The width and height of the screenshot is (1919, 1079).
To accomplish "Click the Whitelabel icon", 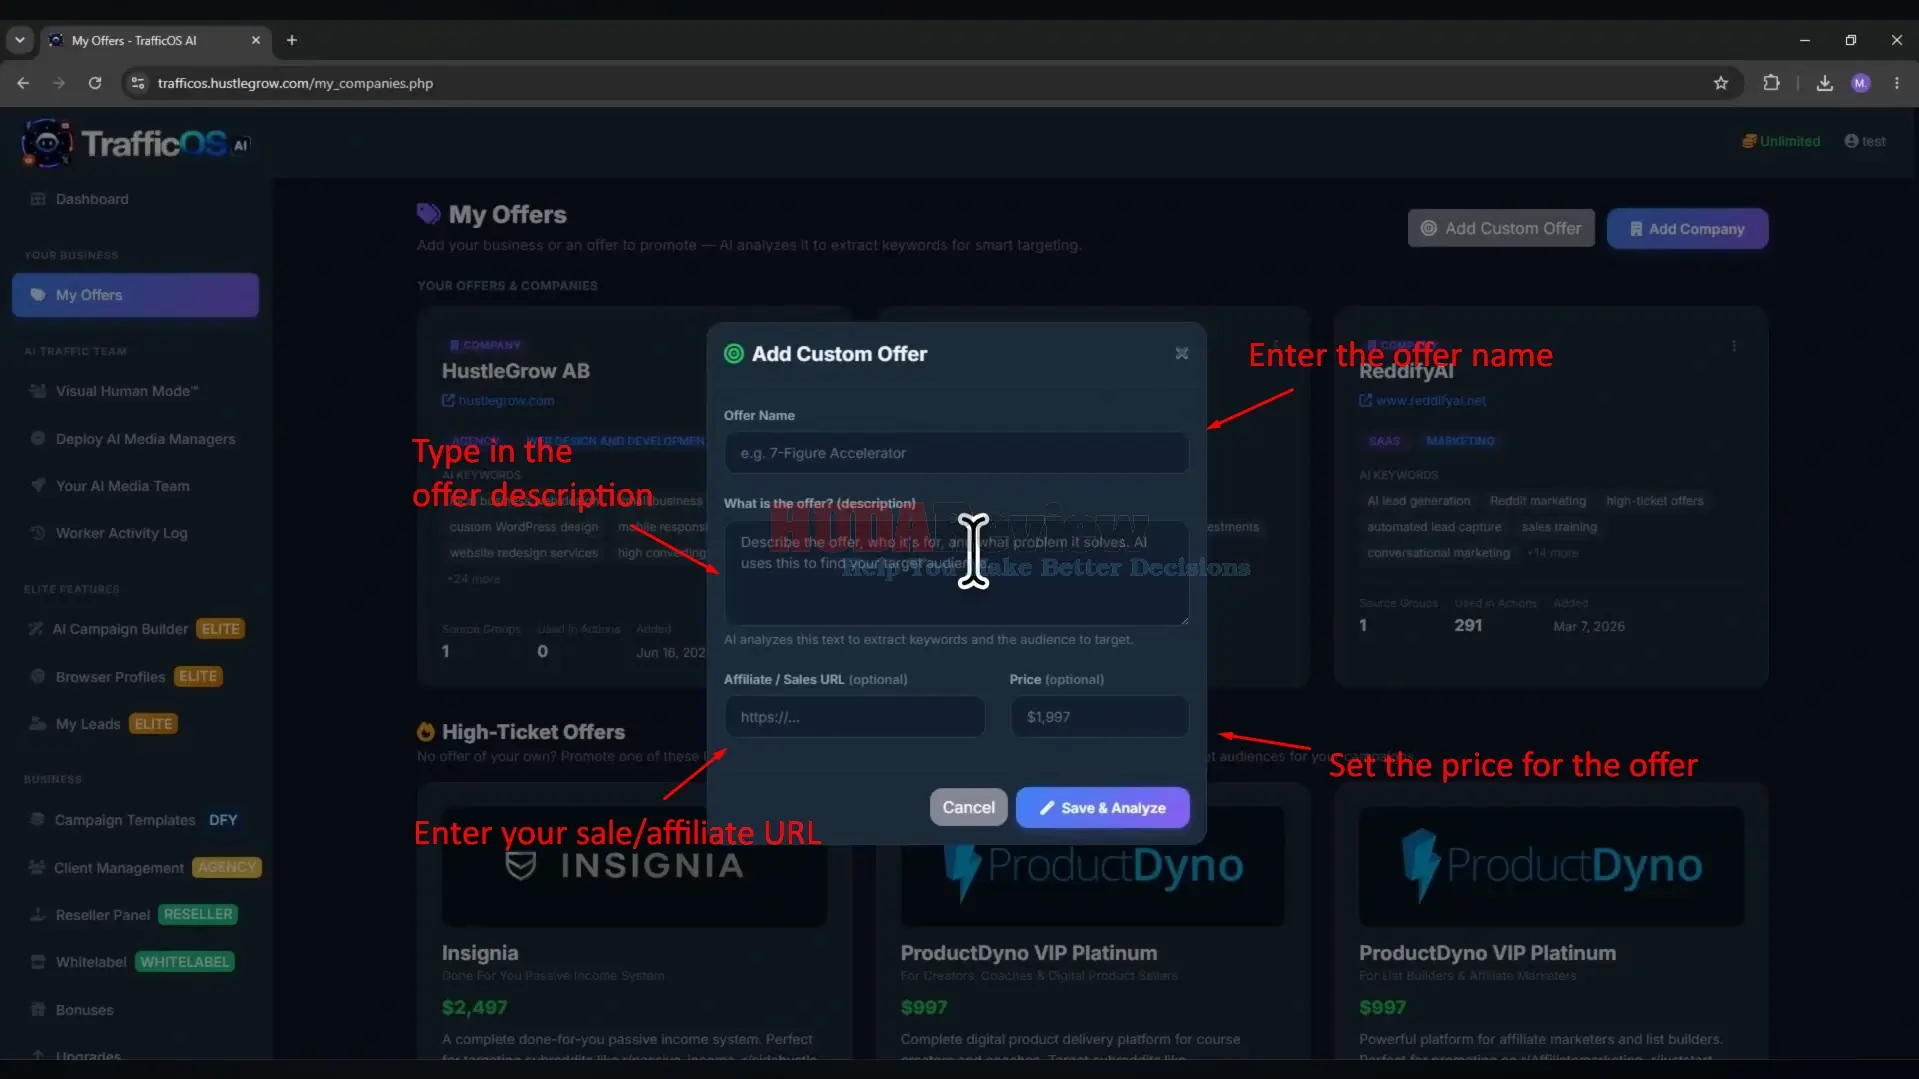I will click(x=38, y=962).
